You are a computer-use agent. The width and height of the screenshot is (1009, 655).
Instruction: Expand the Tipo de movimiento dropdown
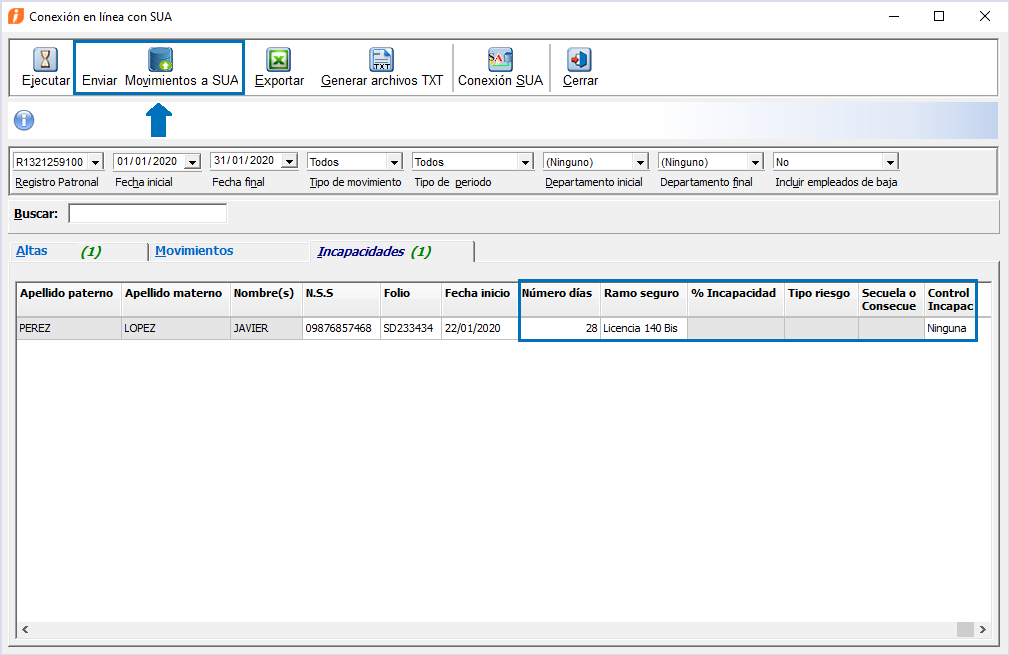[393, 162]
